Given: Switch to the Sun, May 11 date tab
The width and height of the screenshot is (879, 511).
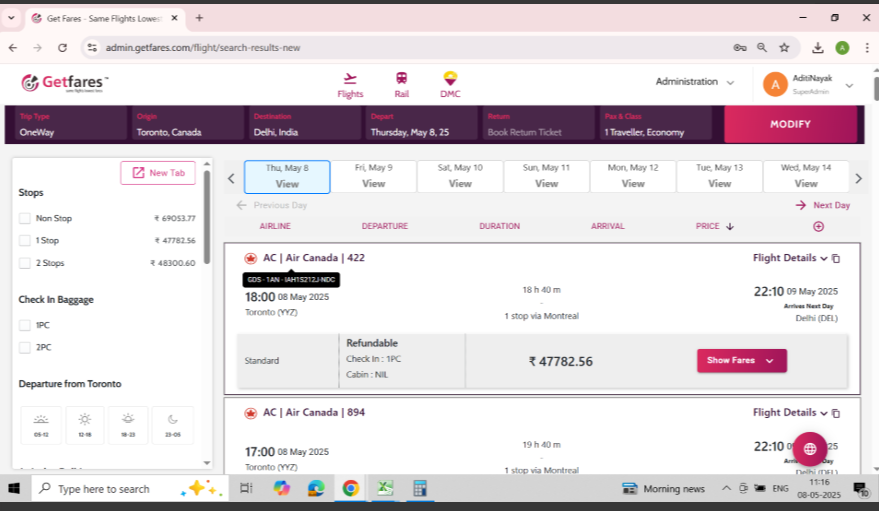Looking at the screenshot, I should [x=546, y=176].
